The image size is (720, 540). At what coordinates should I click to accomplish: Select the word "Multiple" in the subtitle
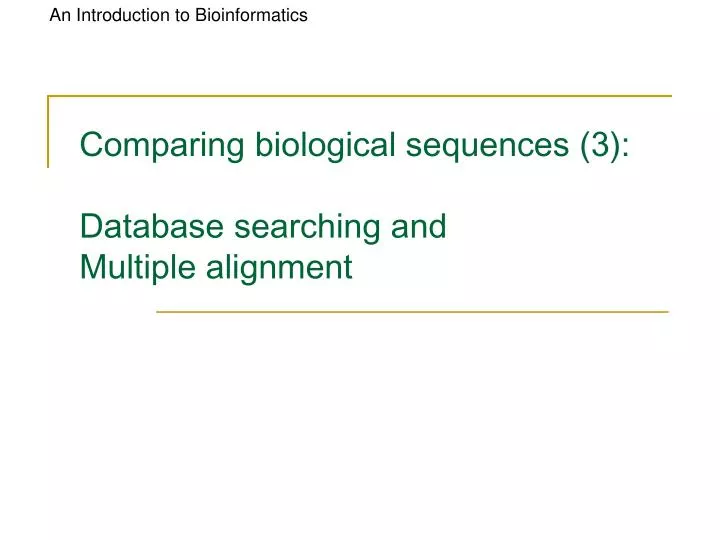pyautogui.click(x=136, y=268)
